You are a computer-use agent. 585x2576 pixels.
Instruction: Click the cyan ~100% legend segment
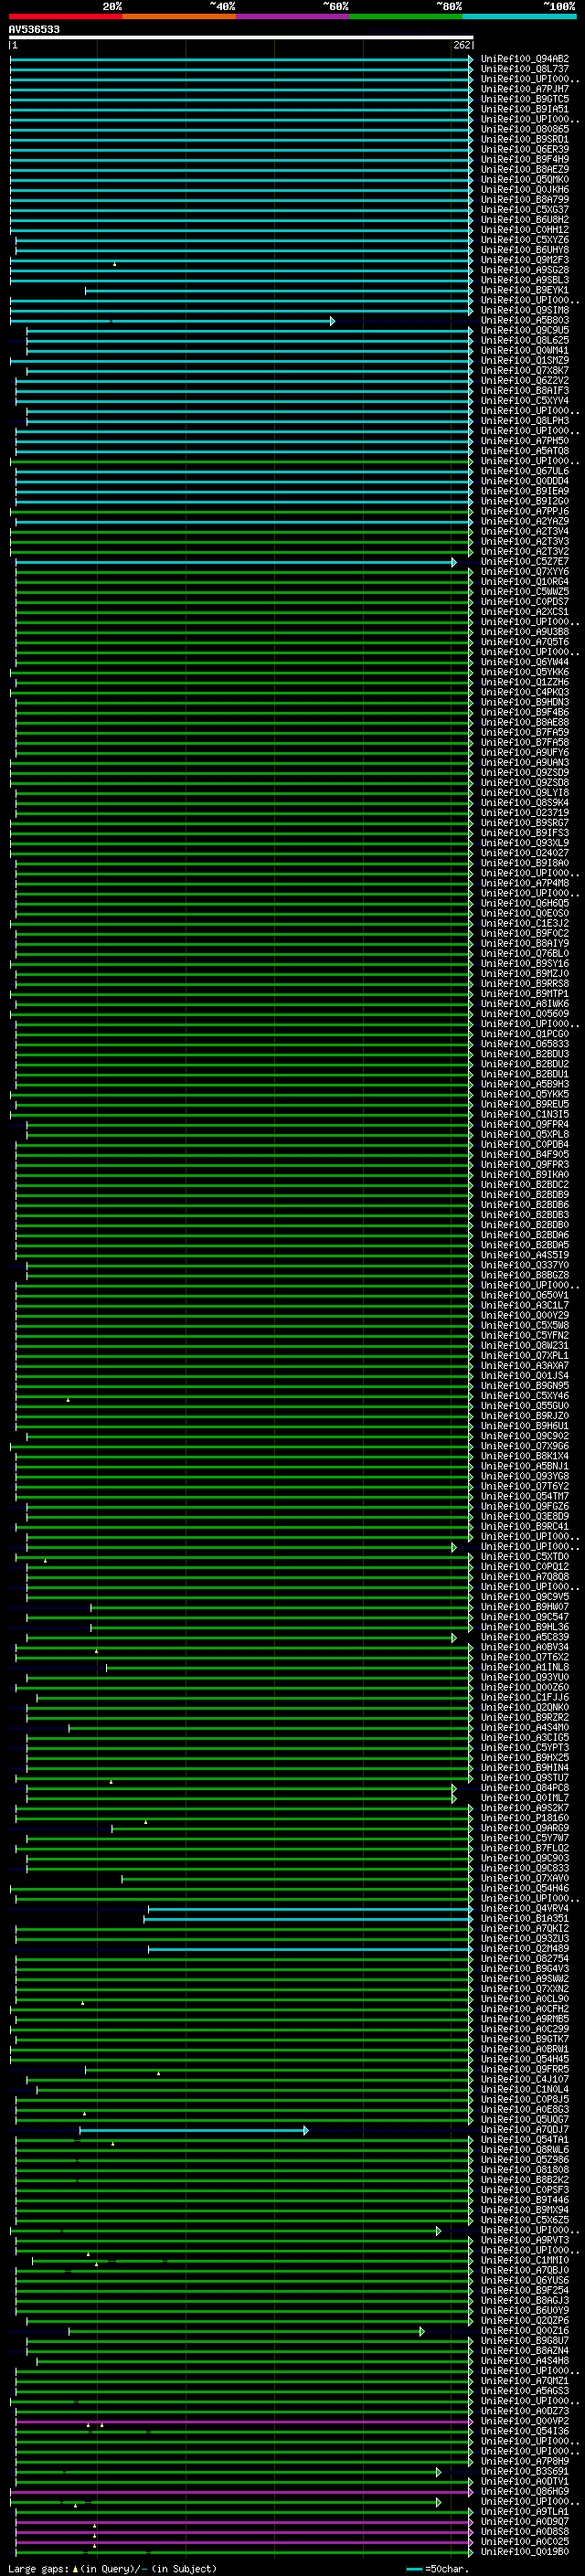click(520, 16)
